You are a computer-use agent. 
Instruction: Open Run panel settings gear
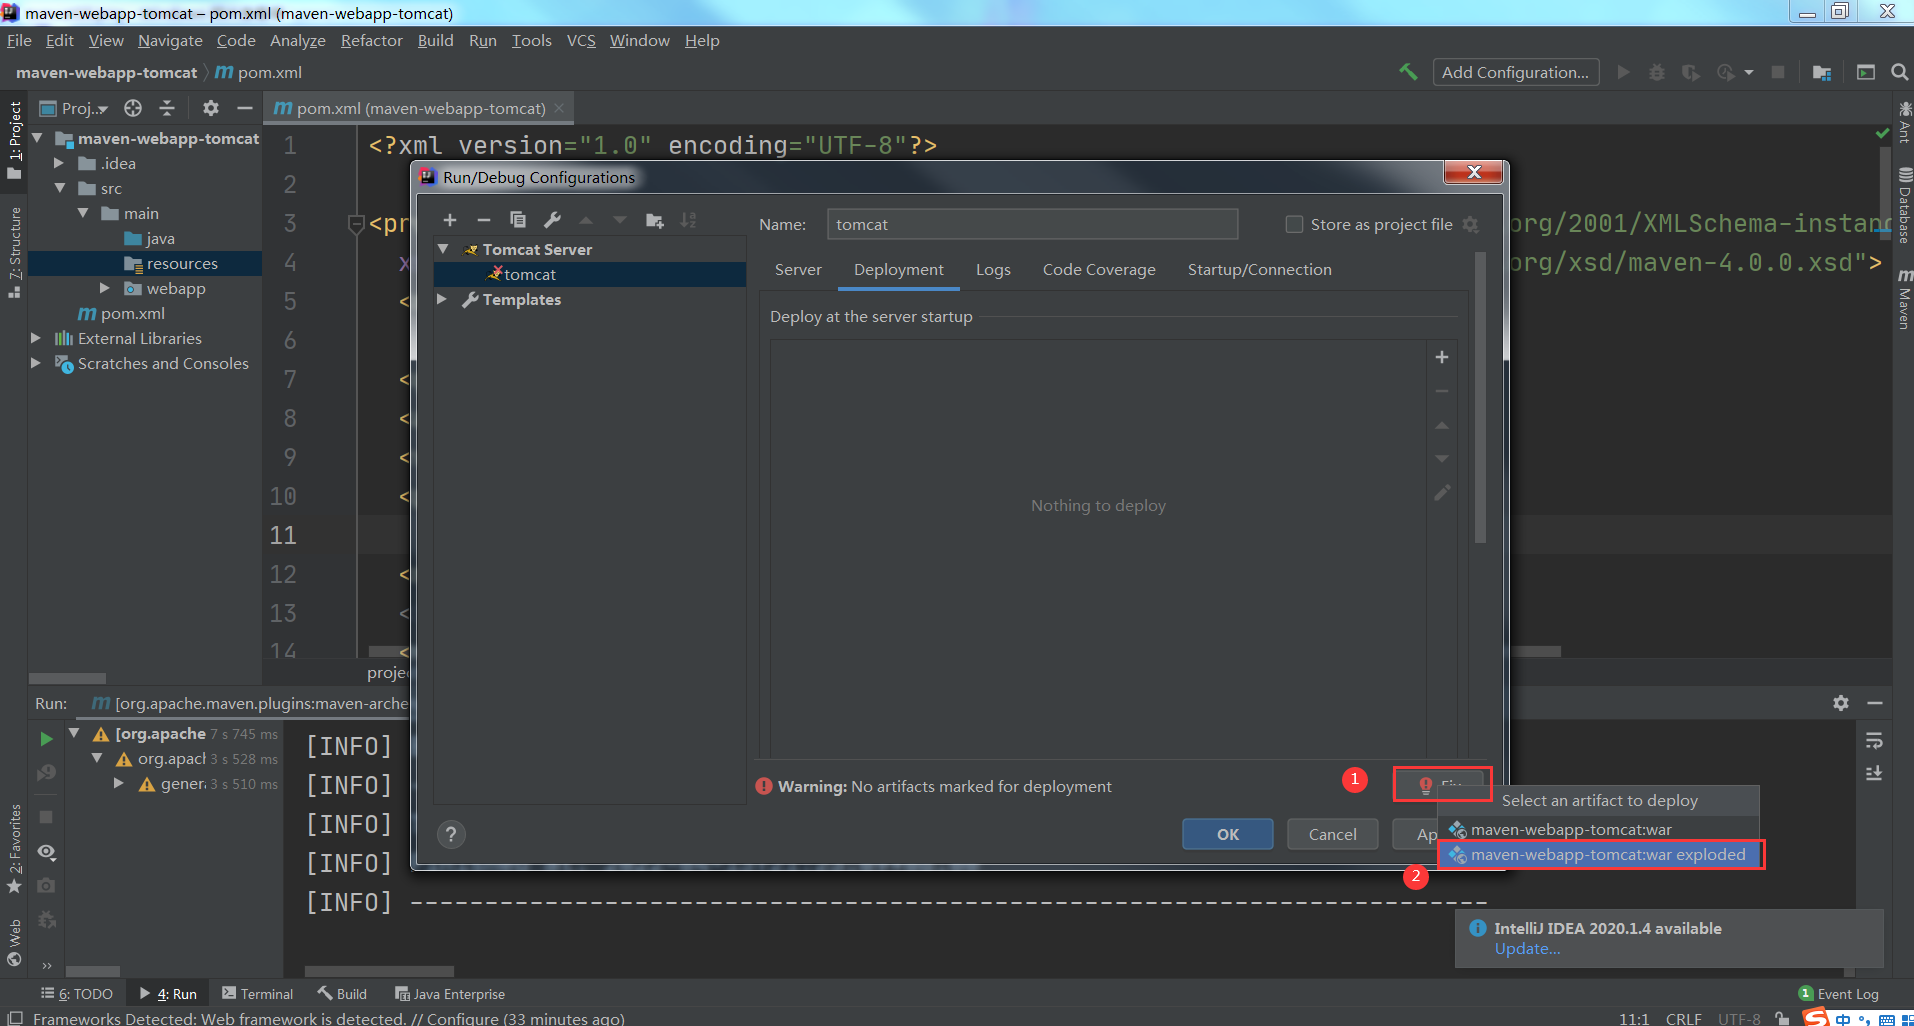(x=1841, y=703)
